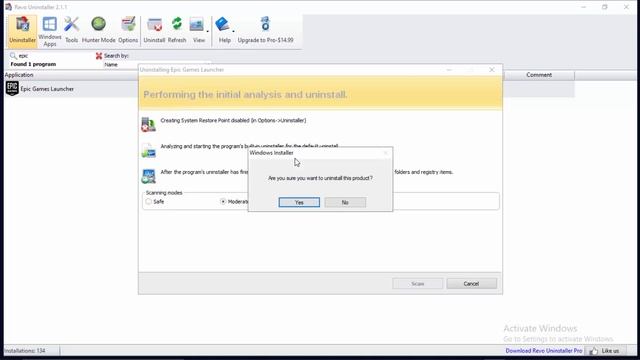The height and width of the screenshot is (360, 640).
Task: Click the leftover scan step icon
Action: [x=148, y=176]
